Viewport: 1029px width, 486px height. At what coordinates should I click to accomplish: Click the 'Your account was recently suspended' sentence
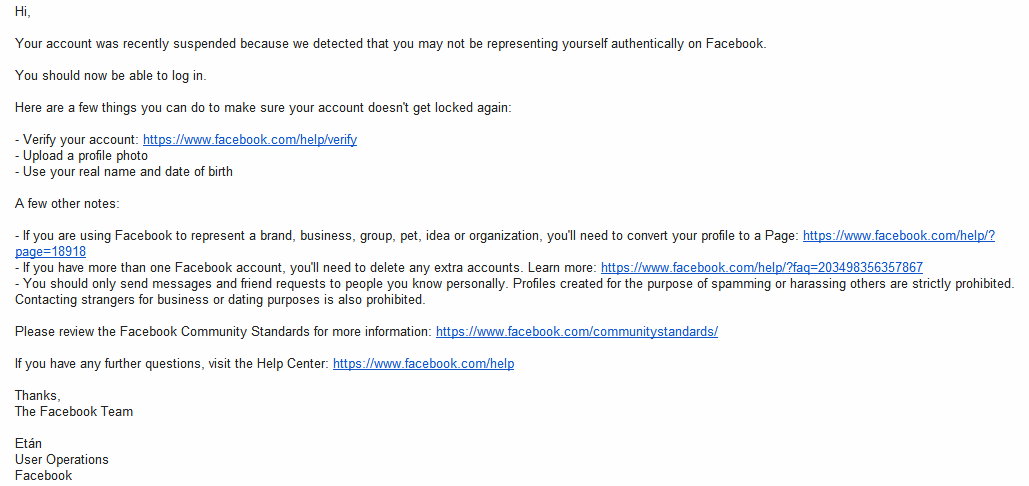pos(390,45)
